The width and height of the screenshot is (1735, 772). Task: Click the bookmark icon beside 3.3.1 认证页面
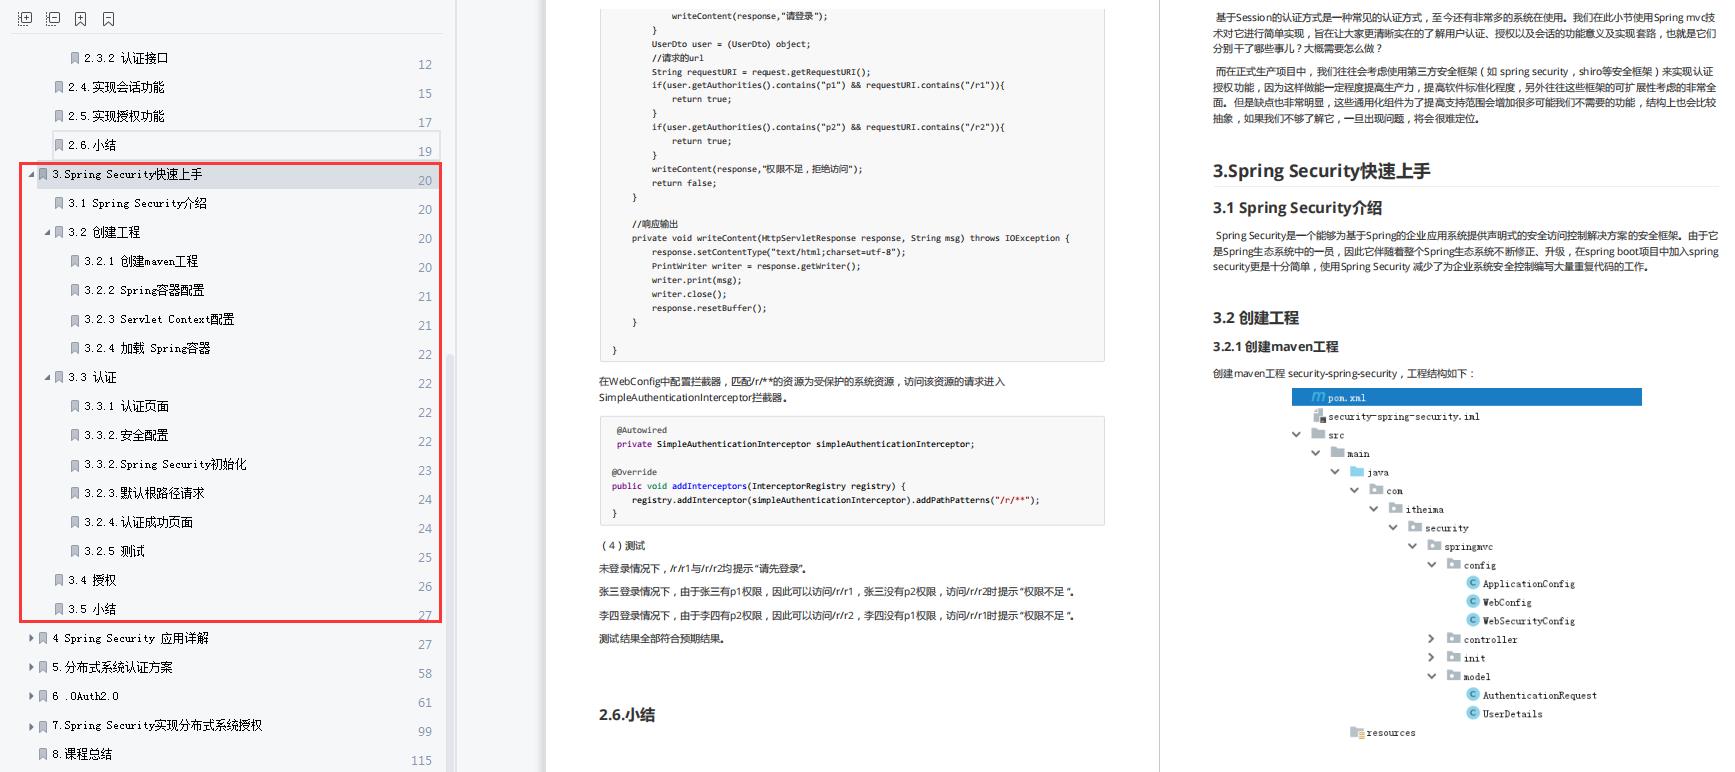pos(75,406)
